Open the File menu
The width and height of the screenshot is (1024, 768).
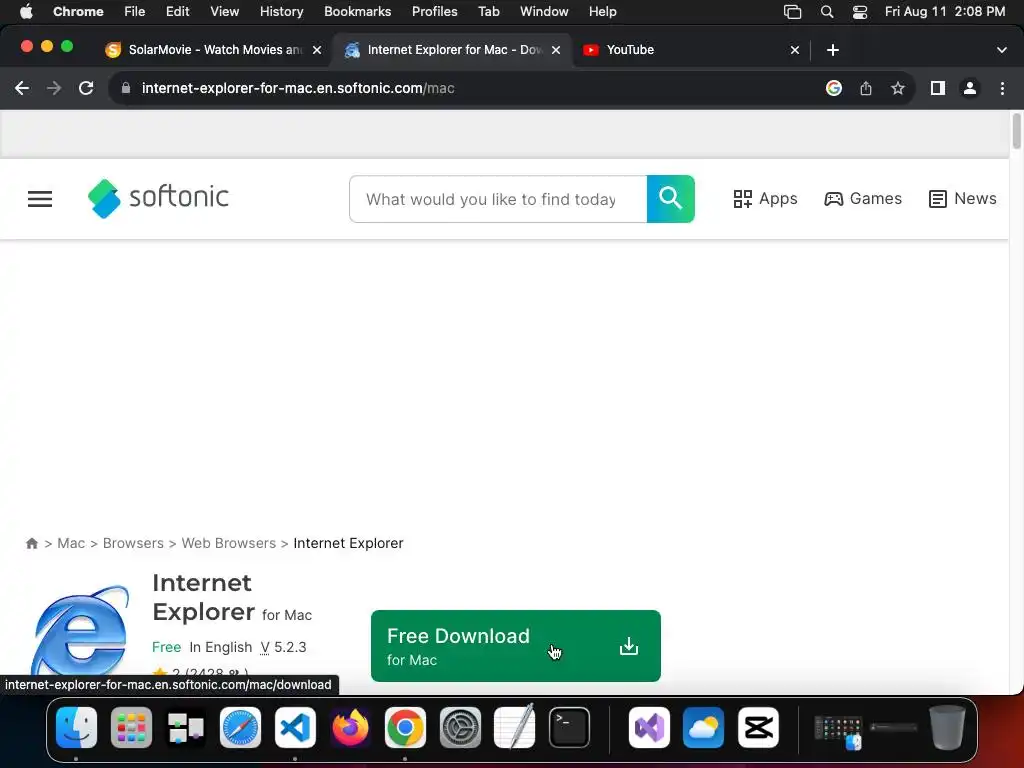point(135,12)
